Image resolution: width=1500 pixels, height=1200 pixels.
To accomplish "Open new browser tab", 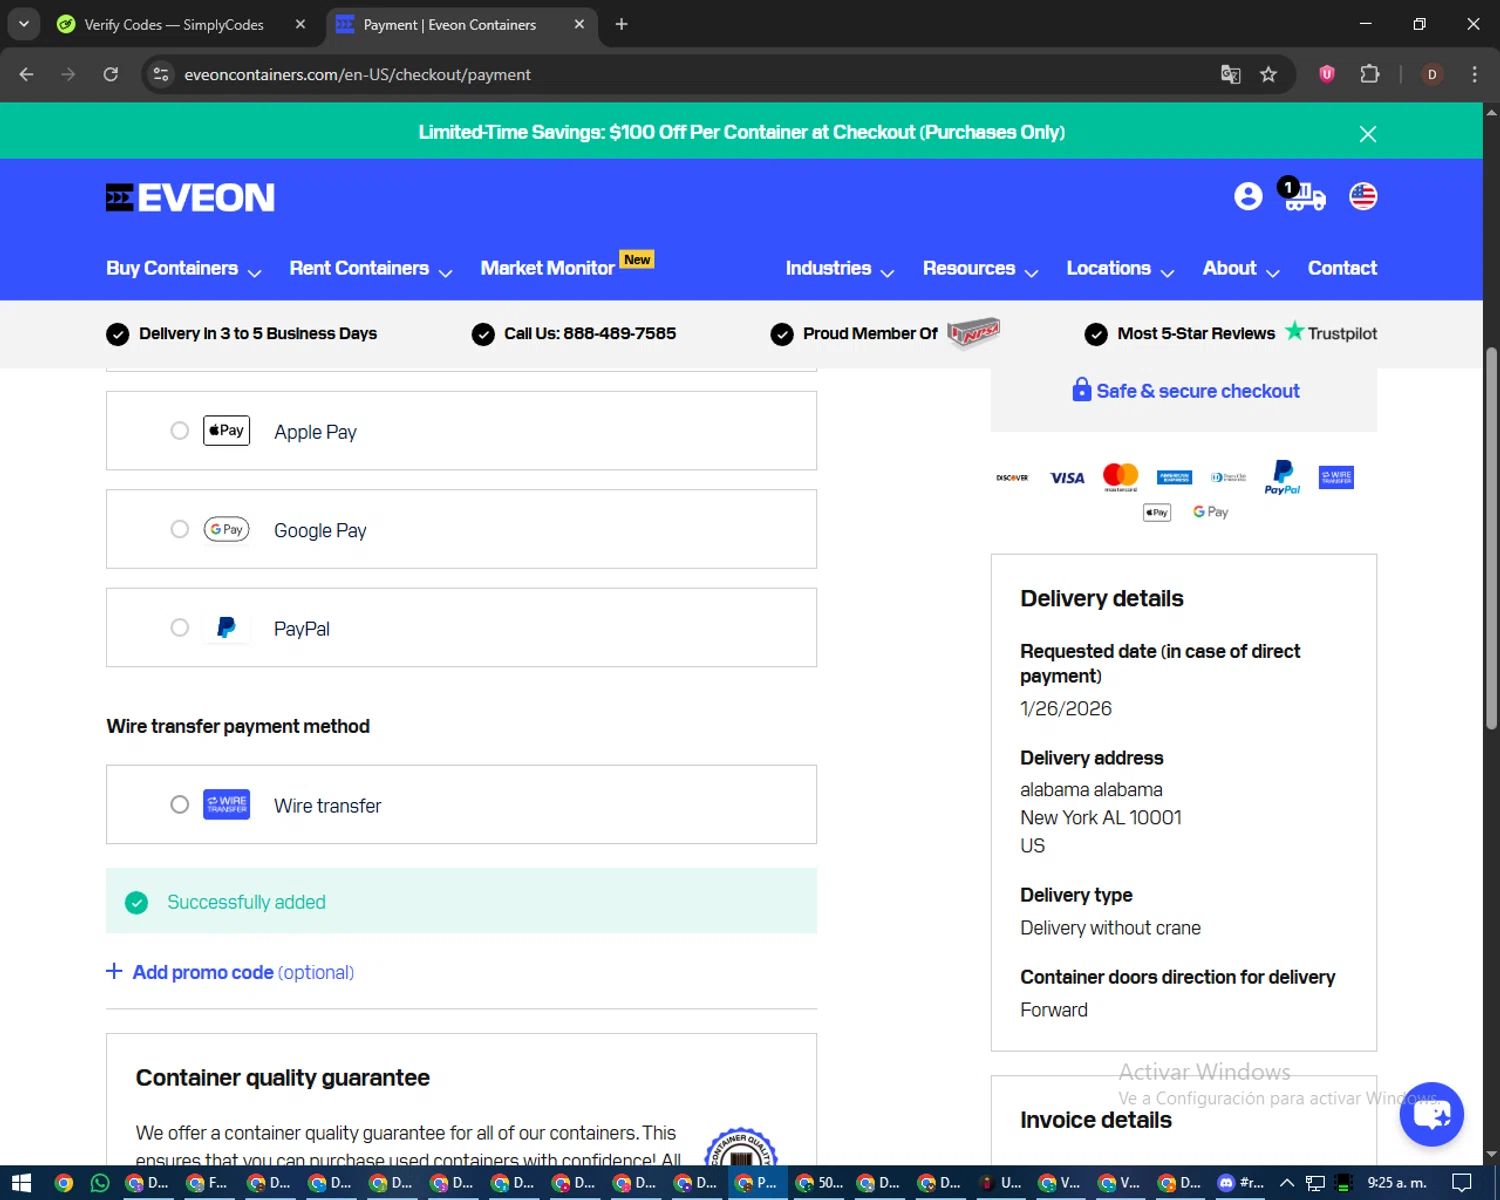I will pyautogui.click(x=621, y=24).
